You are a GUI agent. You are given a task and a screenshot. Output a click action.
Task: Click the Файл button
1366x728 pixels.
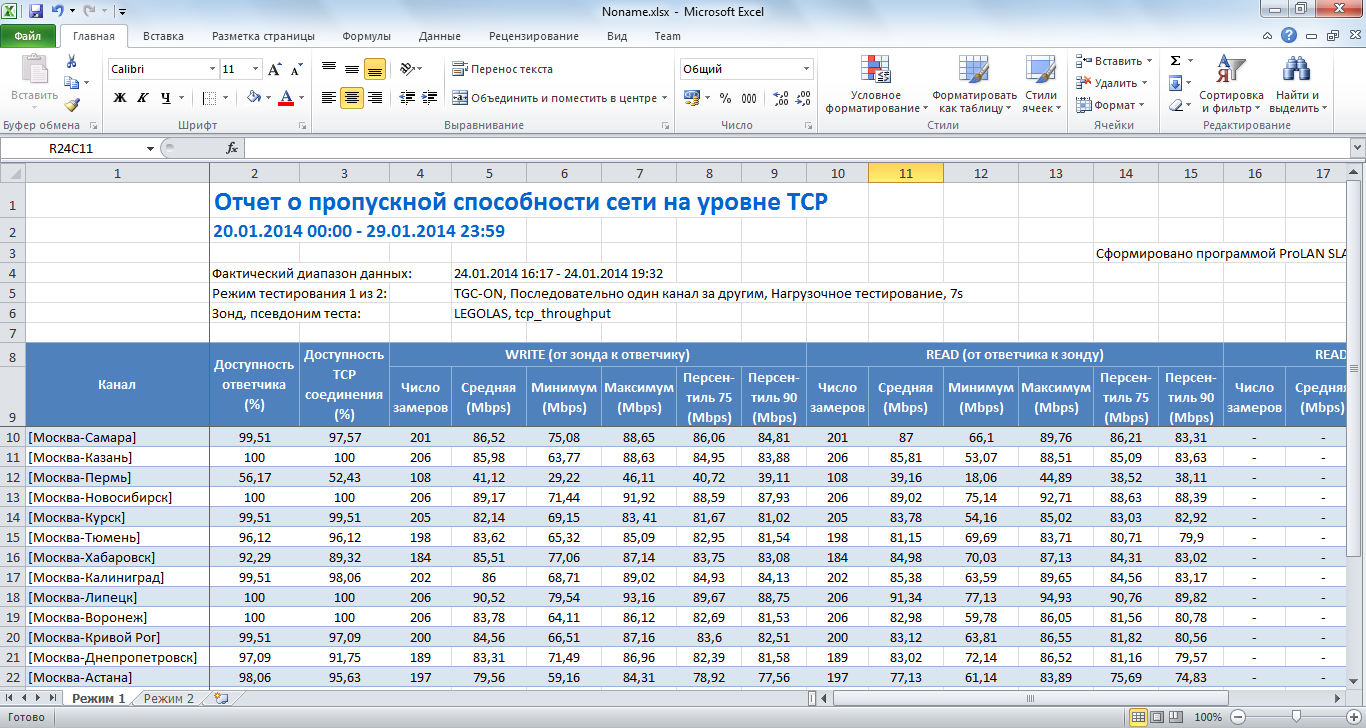[x=27, y=36]
